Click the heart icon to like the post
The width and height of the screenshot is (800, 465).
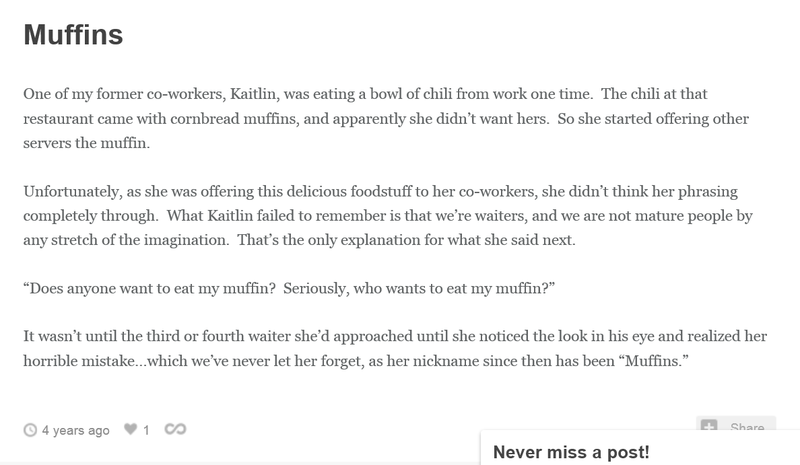(131, 429)
